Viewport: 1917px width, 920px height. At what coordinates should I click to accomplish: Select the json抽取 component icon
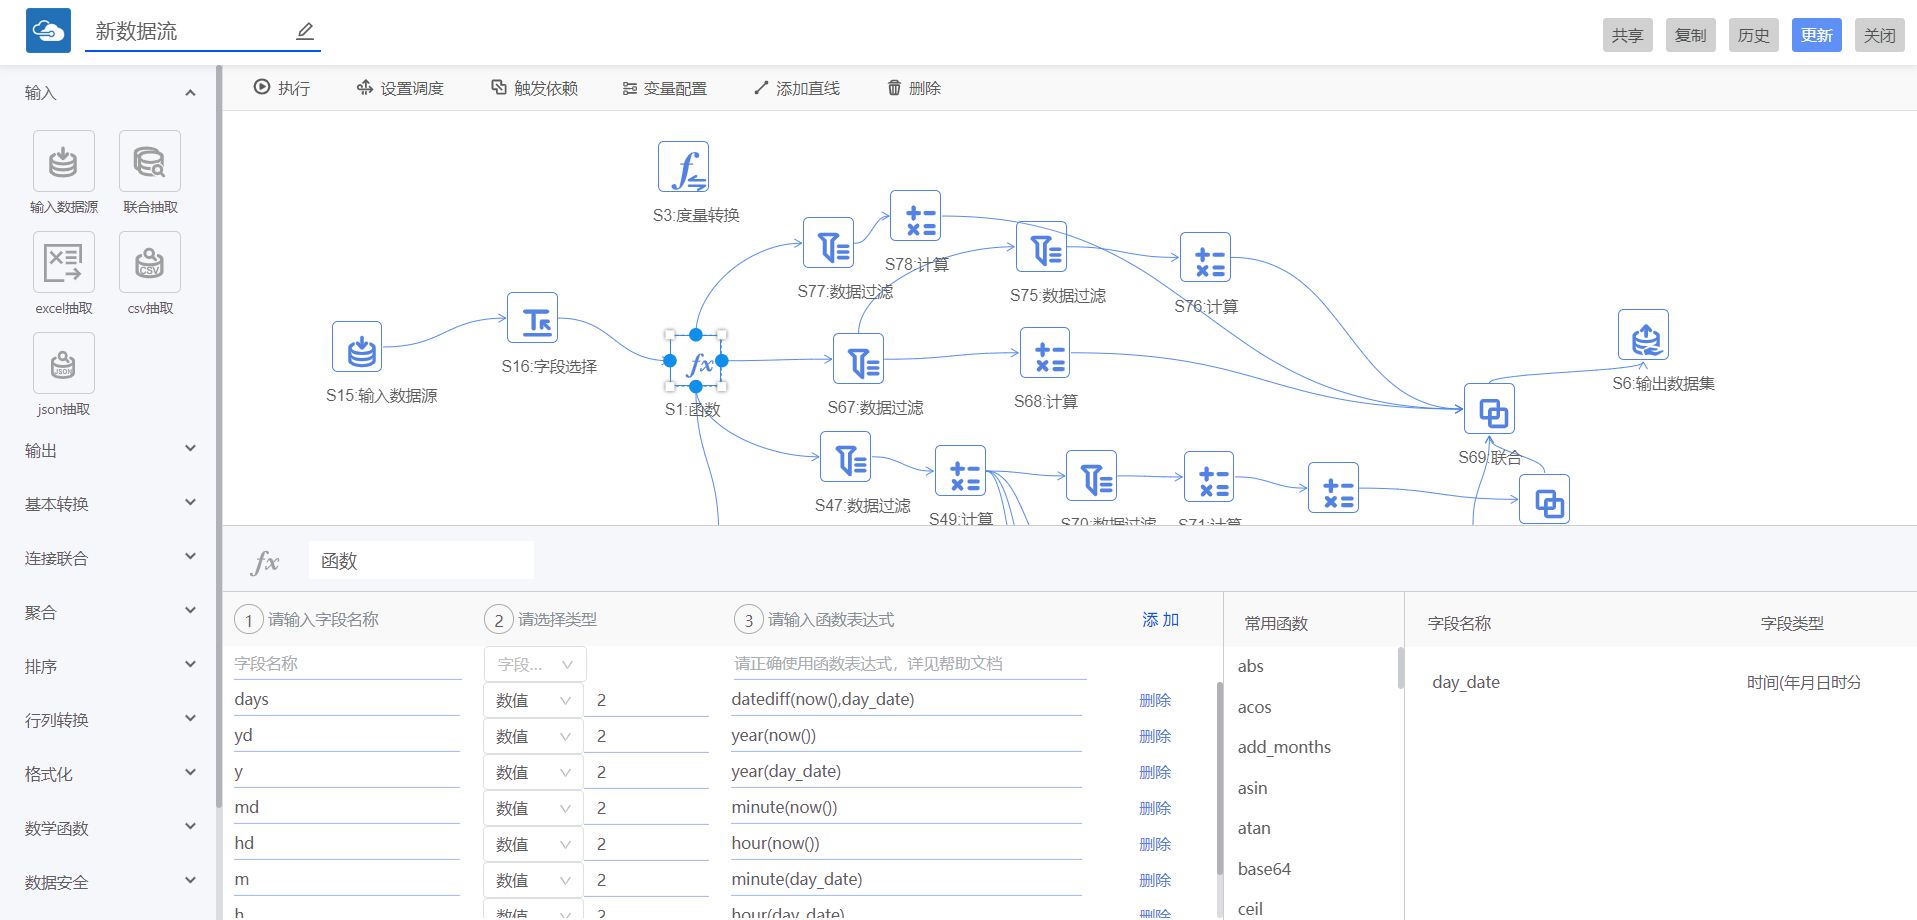click(64, 363)
